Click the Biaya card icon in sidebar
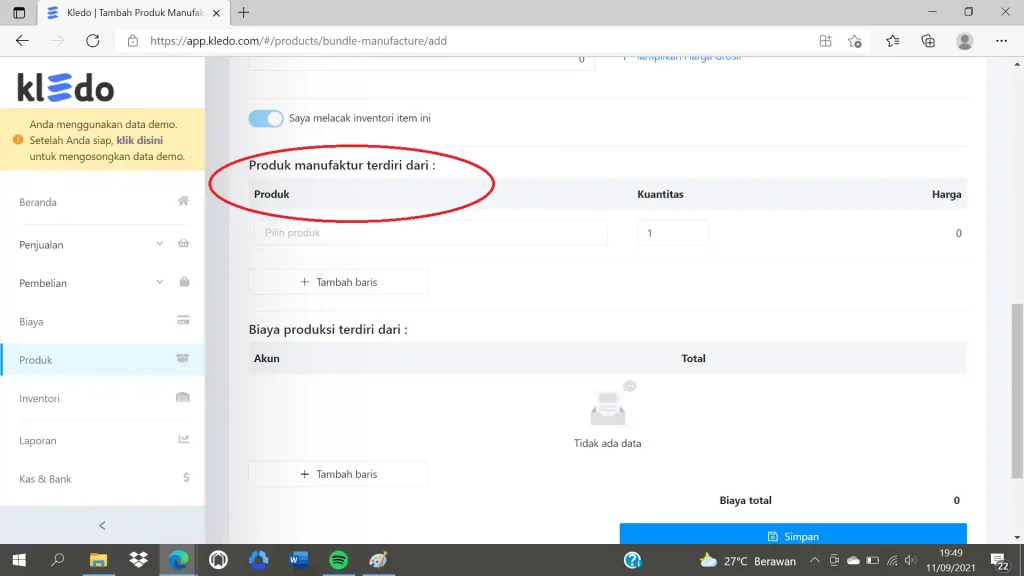Screen dimensions: 1024x576 (184, 320)
